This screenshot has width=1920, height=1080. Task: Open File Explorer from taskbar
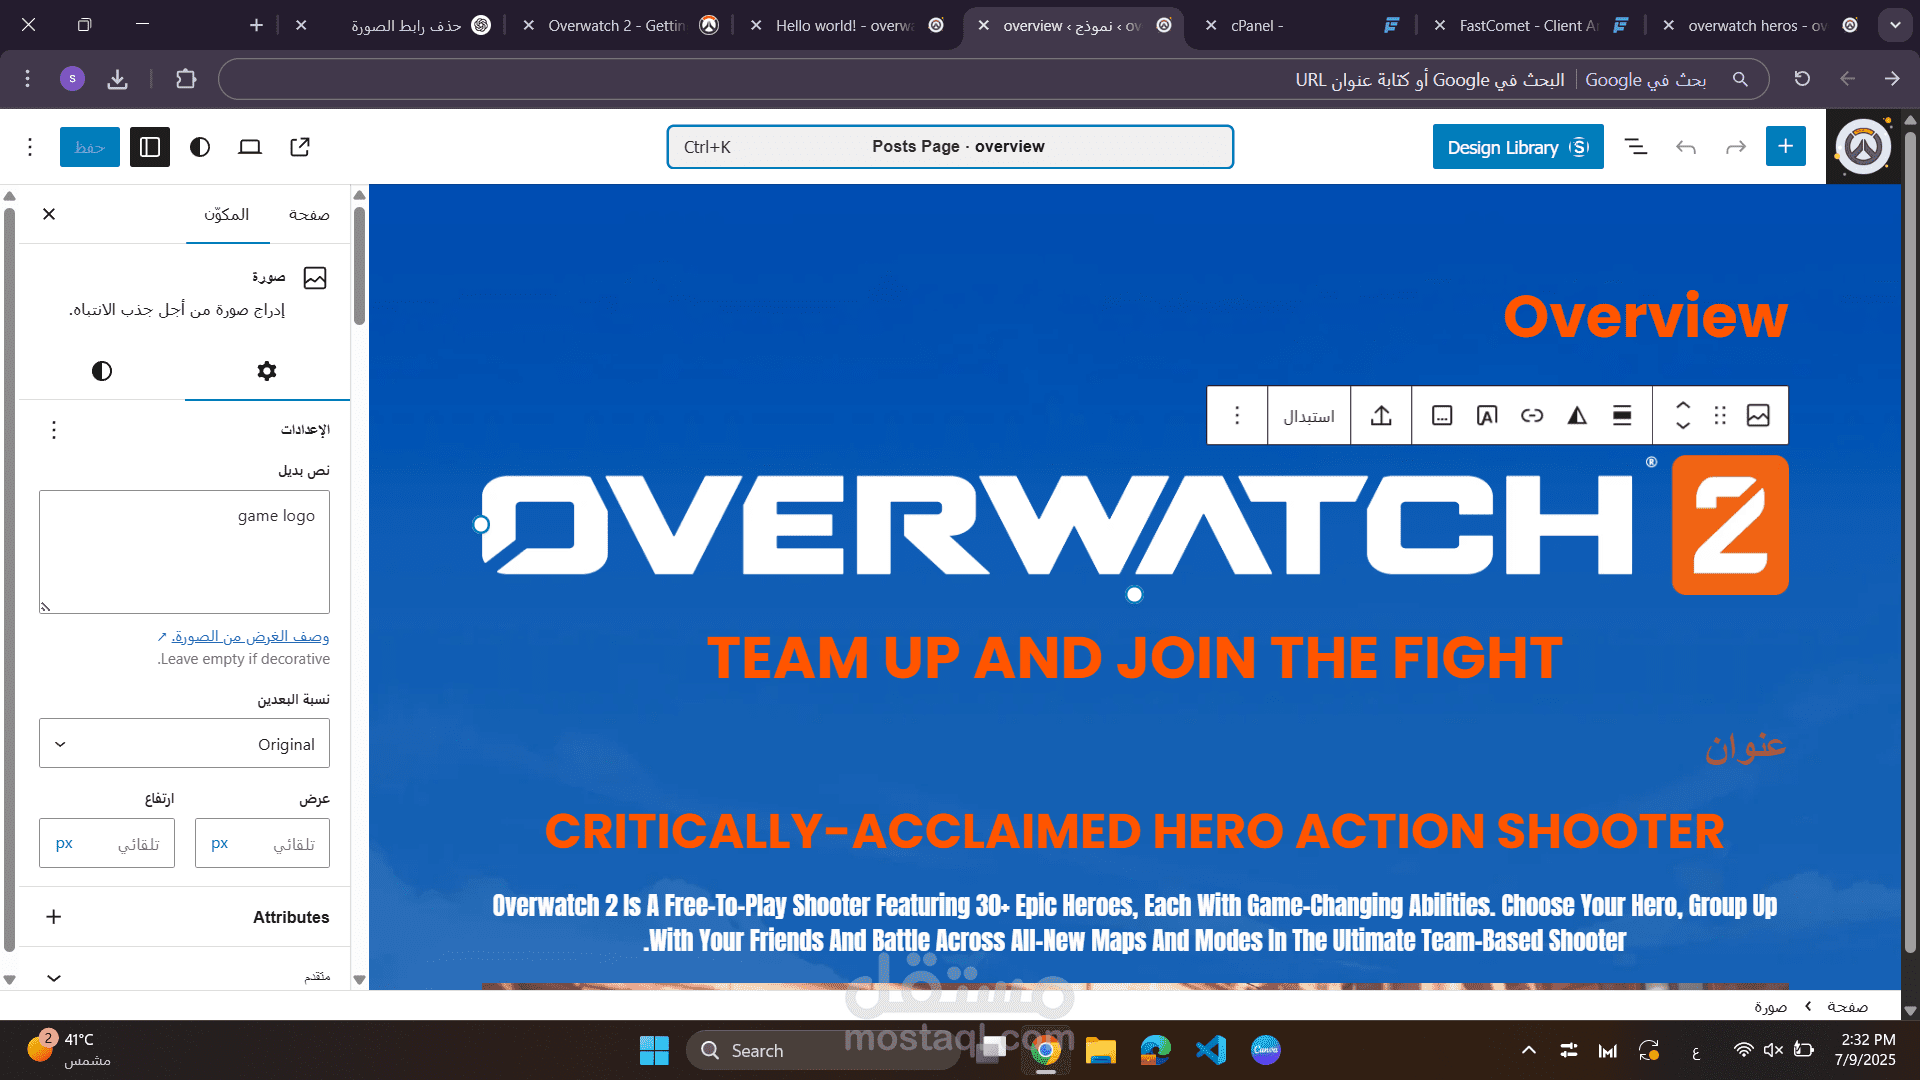click(x=1100, y=1050)
